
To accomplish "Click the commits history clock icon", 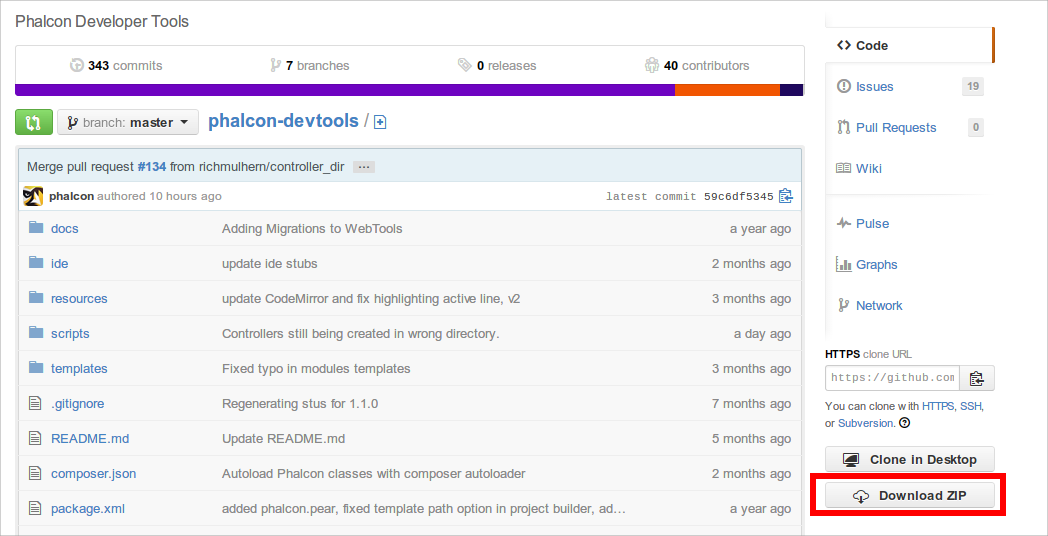I will (77, 65).
